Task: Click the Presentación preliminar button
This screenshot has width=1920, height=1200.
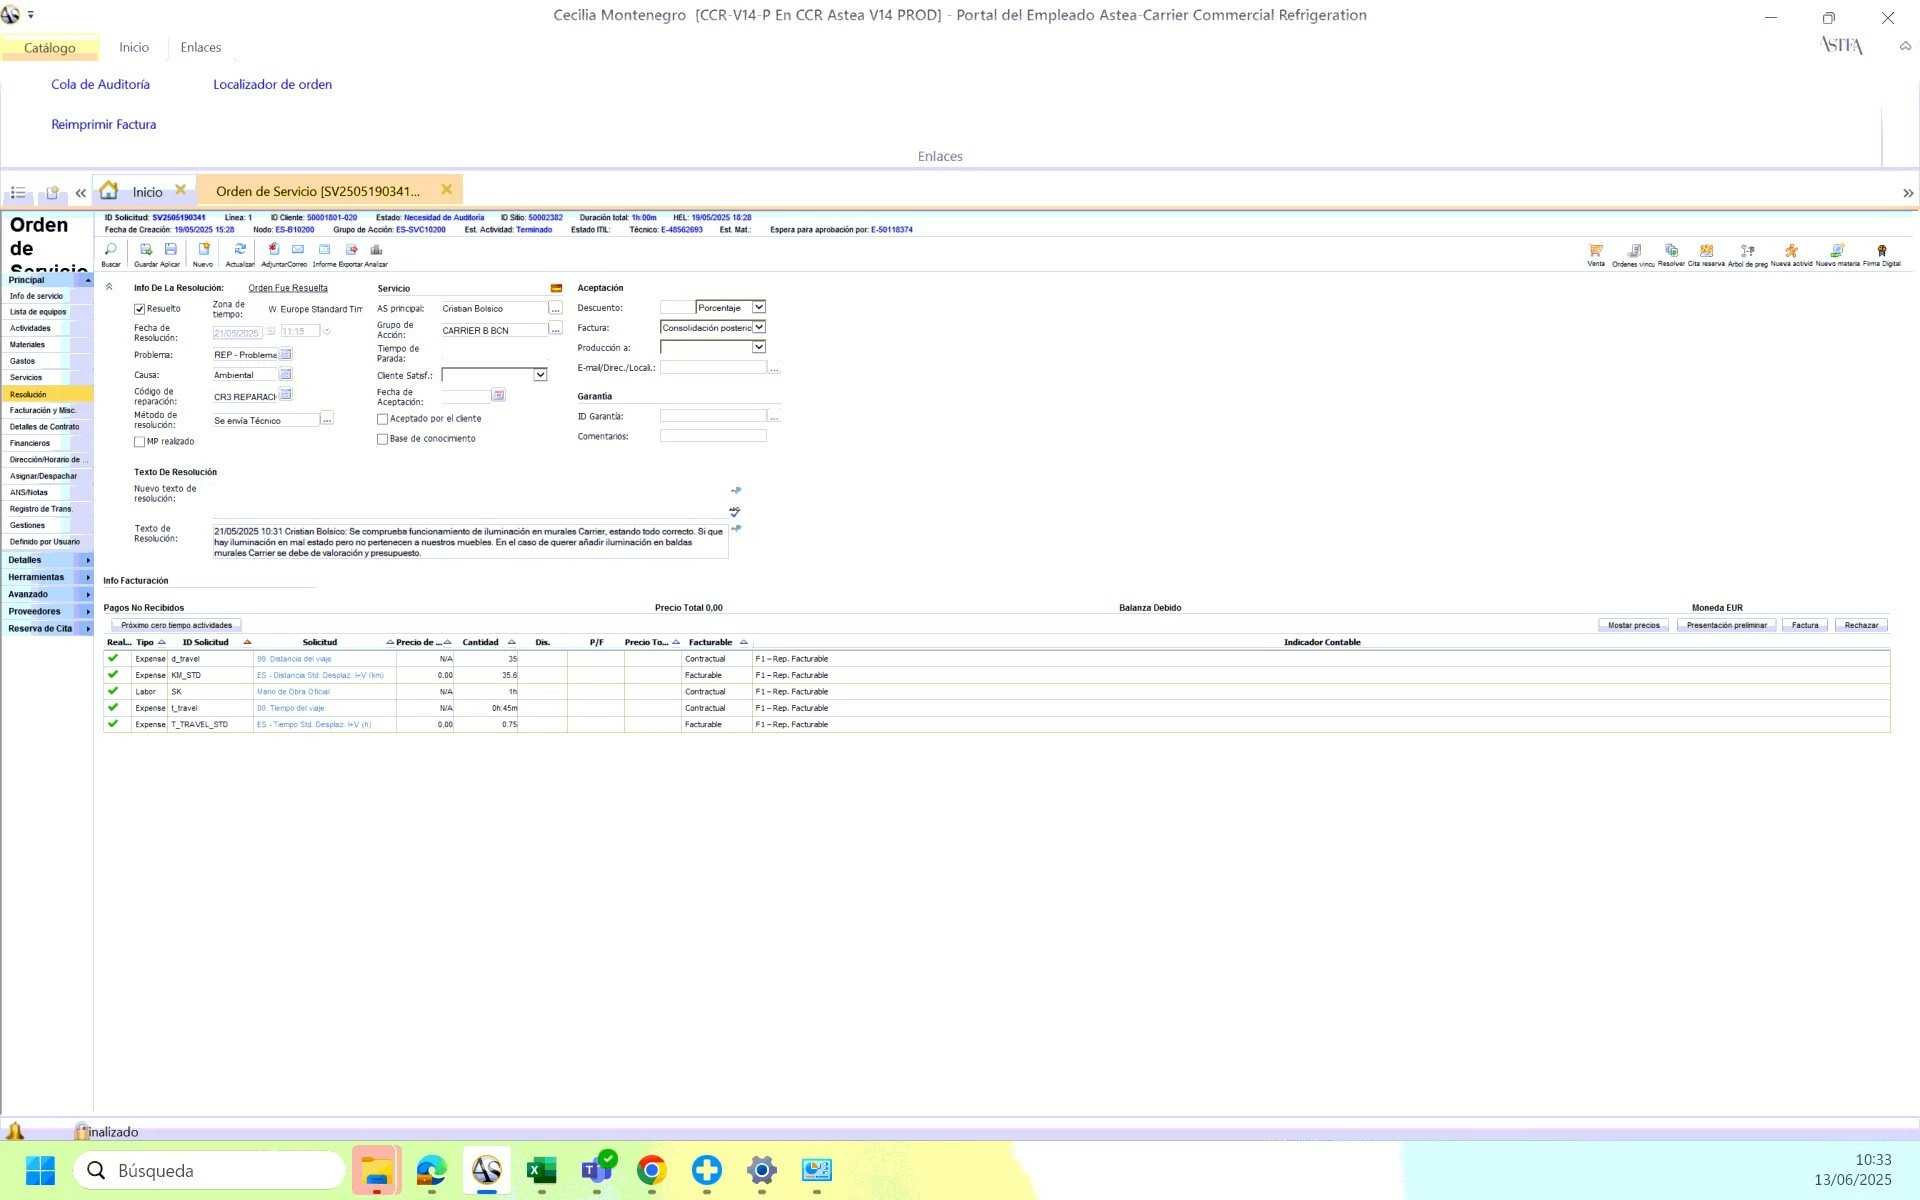Action: 1726,625
